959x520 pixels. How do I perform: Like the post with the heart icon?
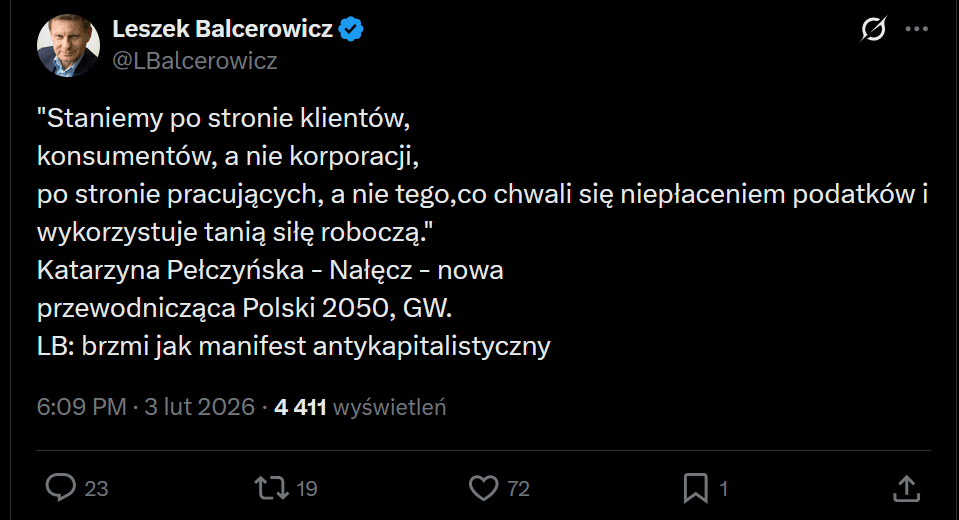pos(484,487)
